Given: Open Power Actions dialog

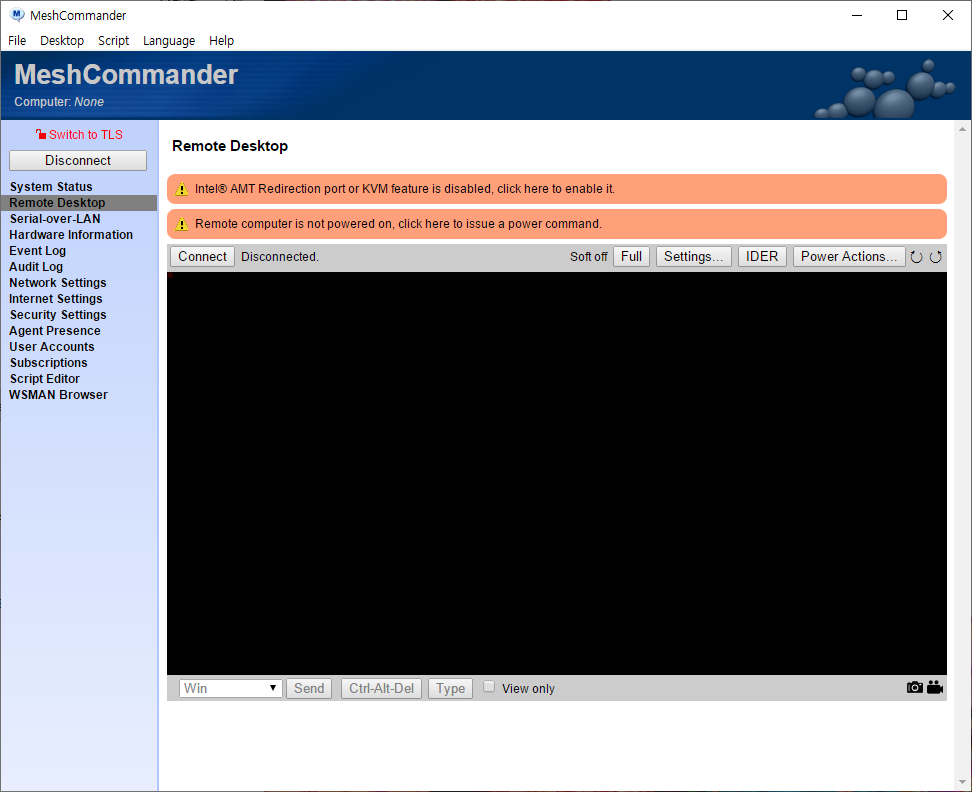Looking at the screenshot, I should (849, 257).
